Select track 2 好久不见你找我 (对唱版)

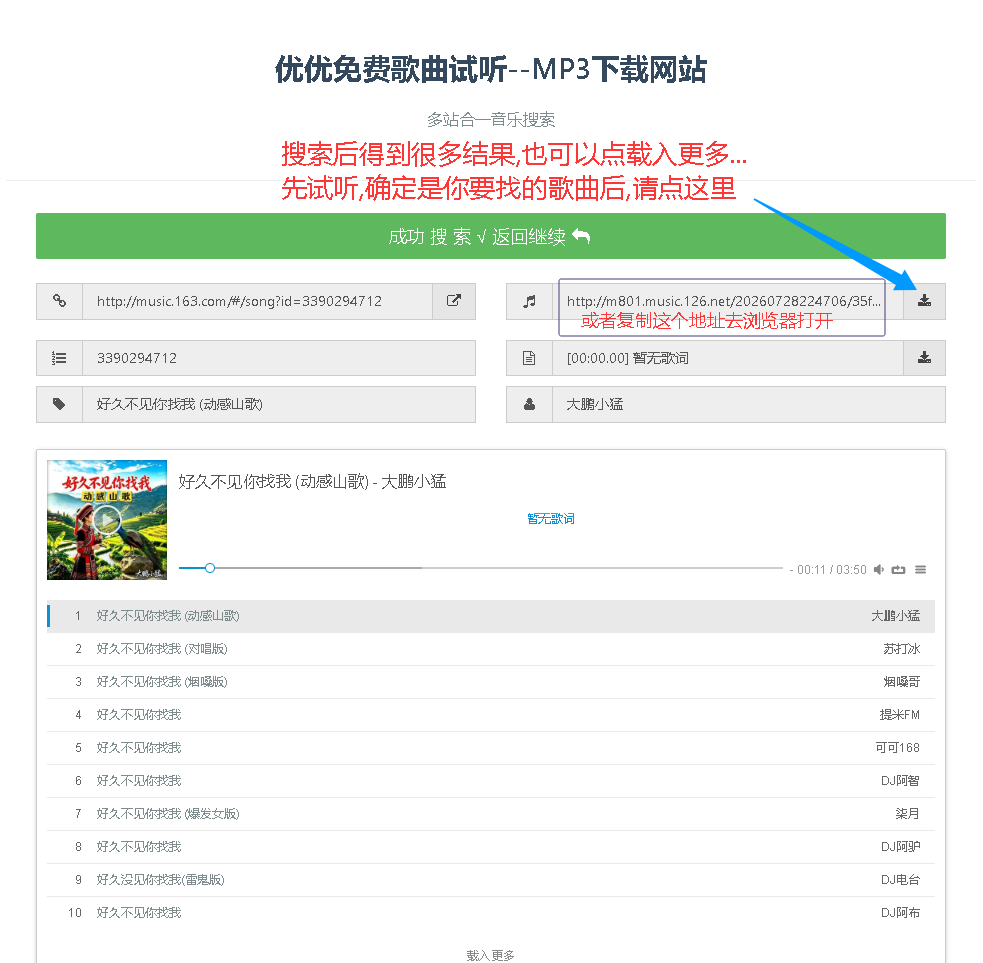[x=491, y=649]
